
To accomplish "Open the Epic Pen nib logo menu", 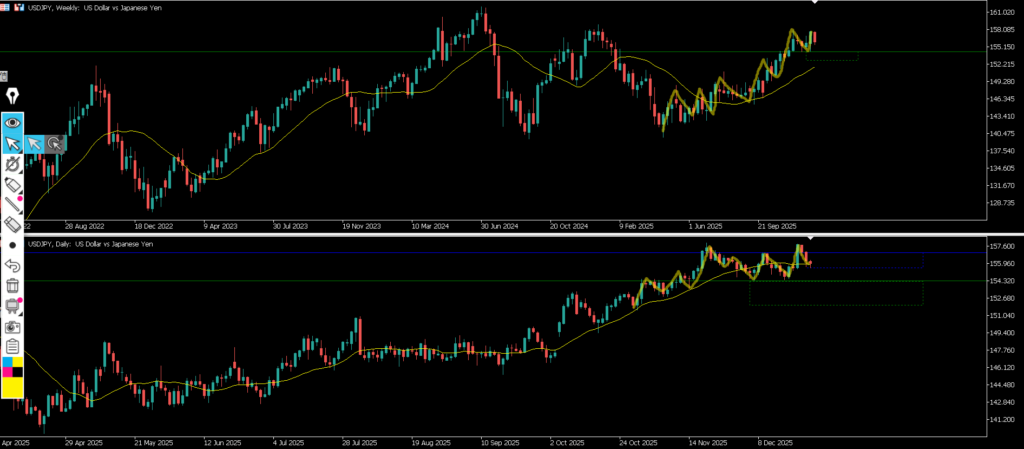I will [x=12, y=97].
